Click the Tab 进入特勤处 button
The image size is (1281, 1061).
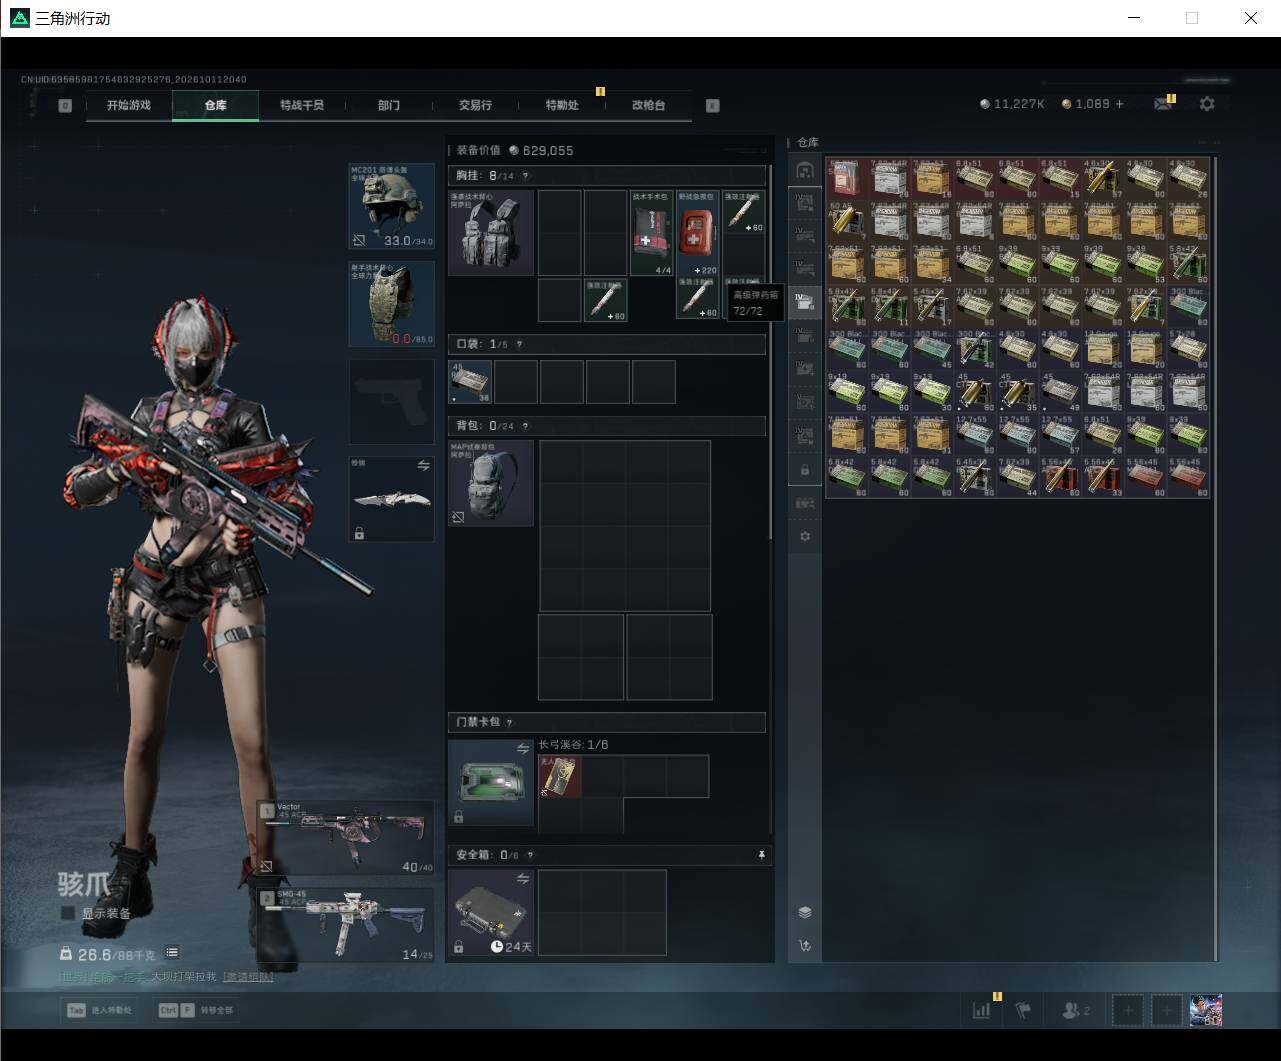point(99,1010)
